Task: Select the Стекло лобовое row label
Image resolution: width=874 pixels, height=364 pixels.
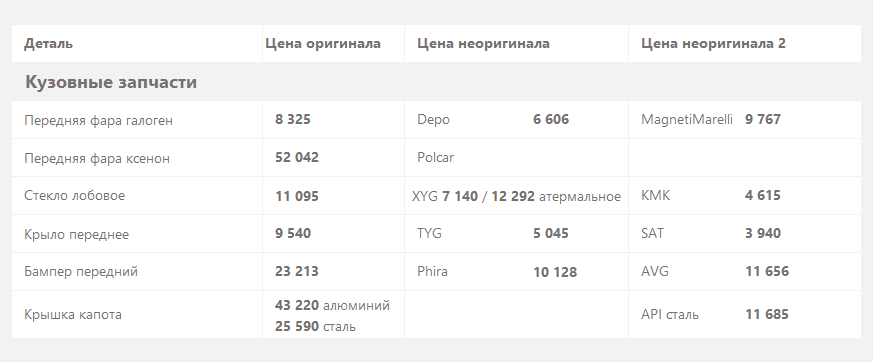Action: [75, 196]
